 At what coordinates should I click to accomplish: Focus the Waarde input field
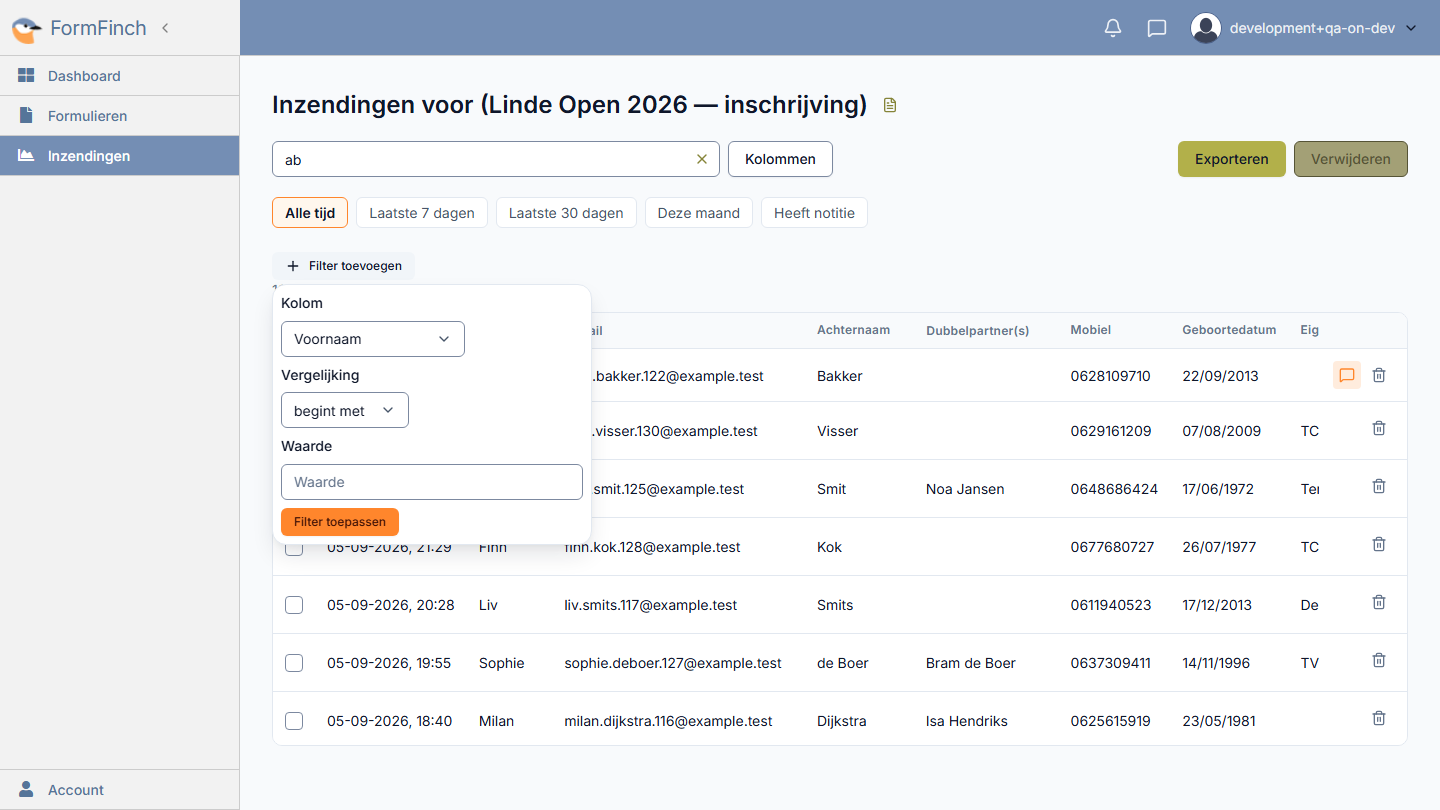point(432,482)
